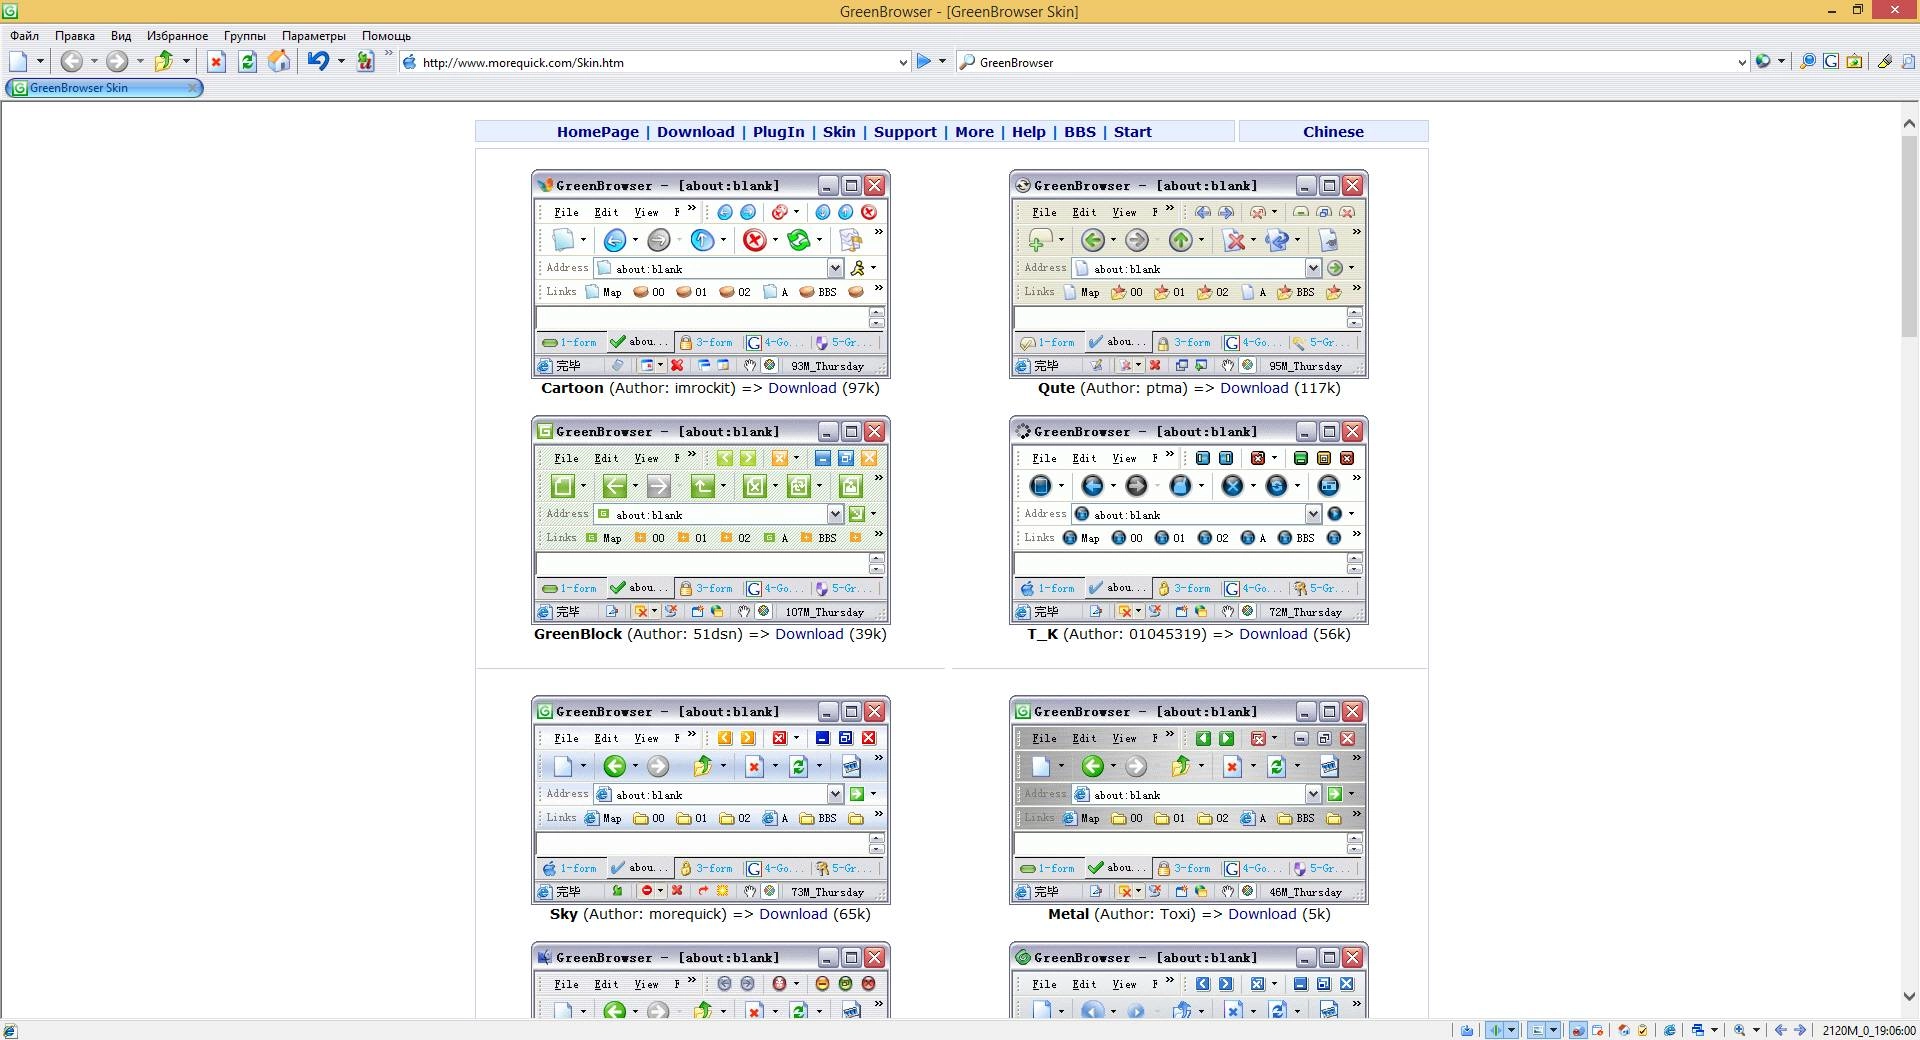Screen dimensions: 1920x1040
Task: Download the T_K skin
Action: [1273, 634]
